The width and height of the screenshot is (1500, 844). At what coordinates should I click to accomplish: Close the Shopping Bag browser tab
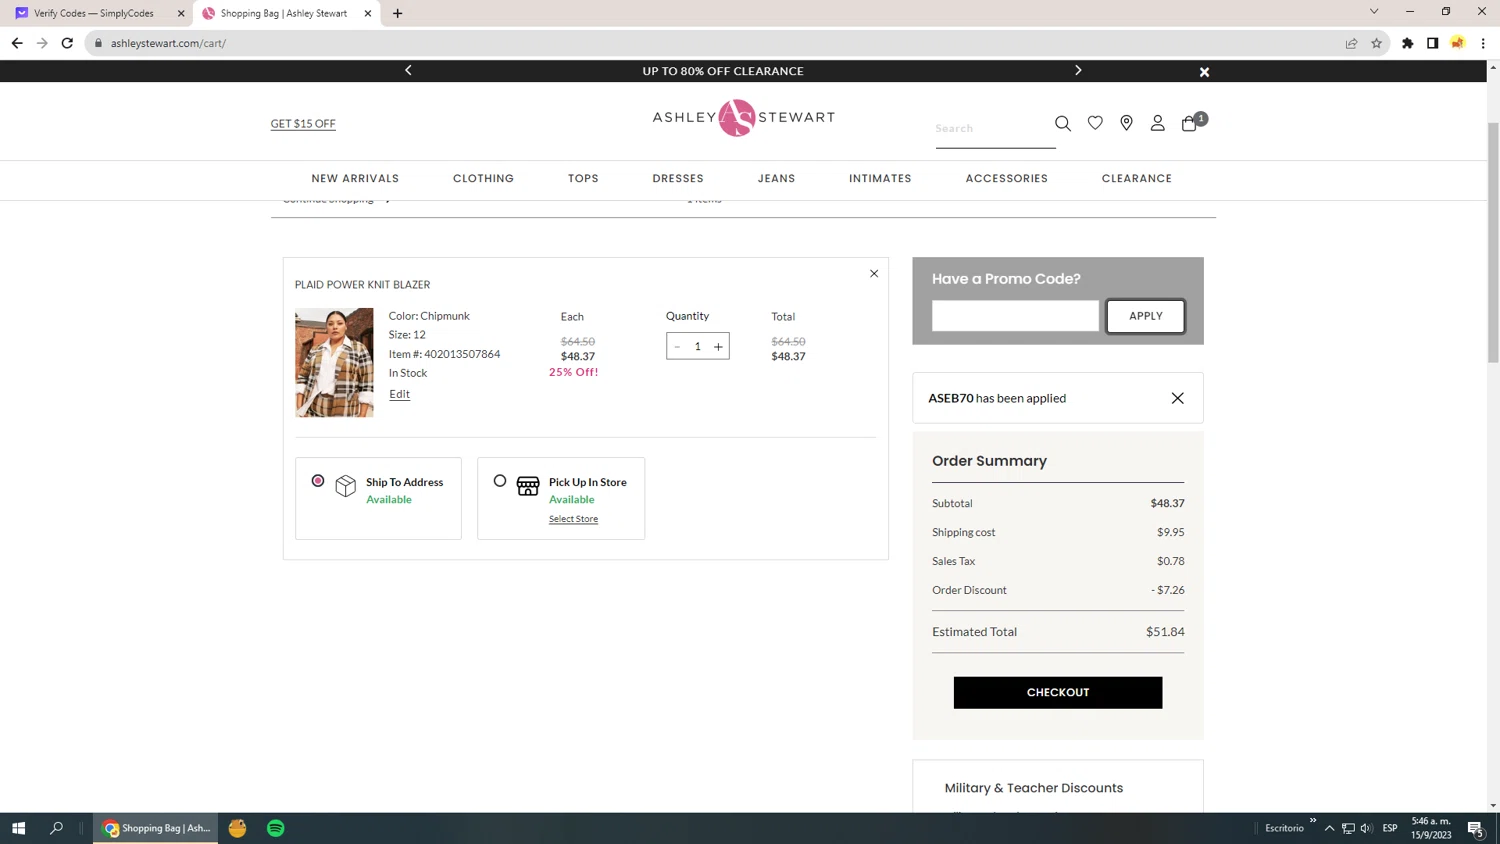[x=368, y=13]
